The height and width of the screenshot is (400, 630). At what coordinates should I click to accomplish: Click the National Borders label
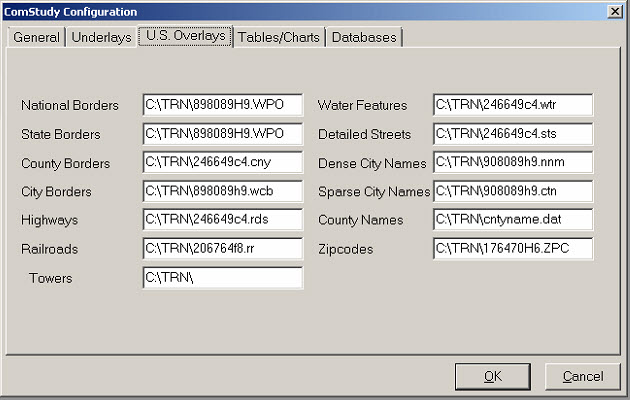pos(70,105)
